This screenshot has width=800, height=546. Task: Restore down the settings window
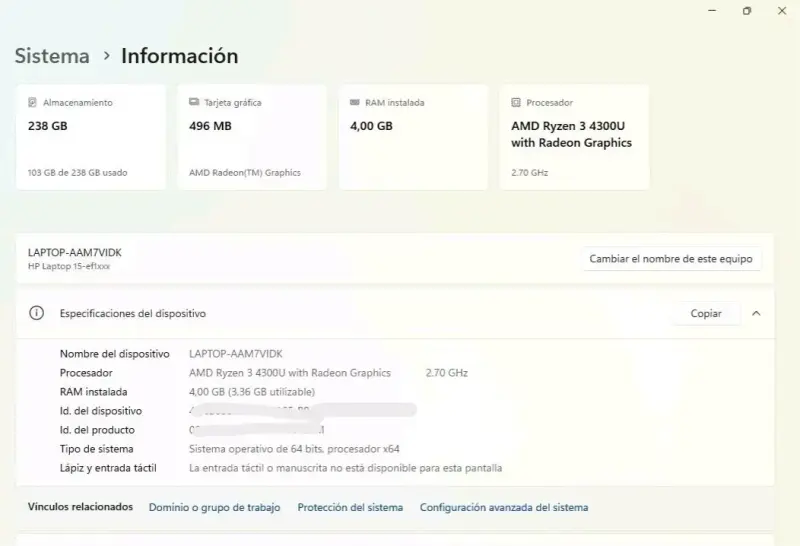[x=747, y=11]
